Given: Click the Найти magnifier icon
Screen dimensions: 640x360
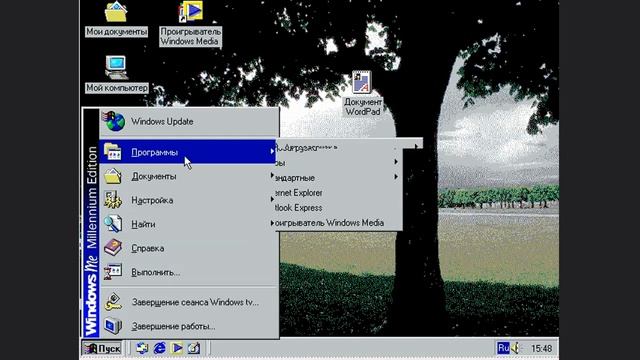Looking at the screenshot, I should pos(113,224).
